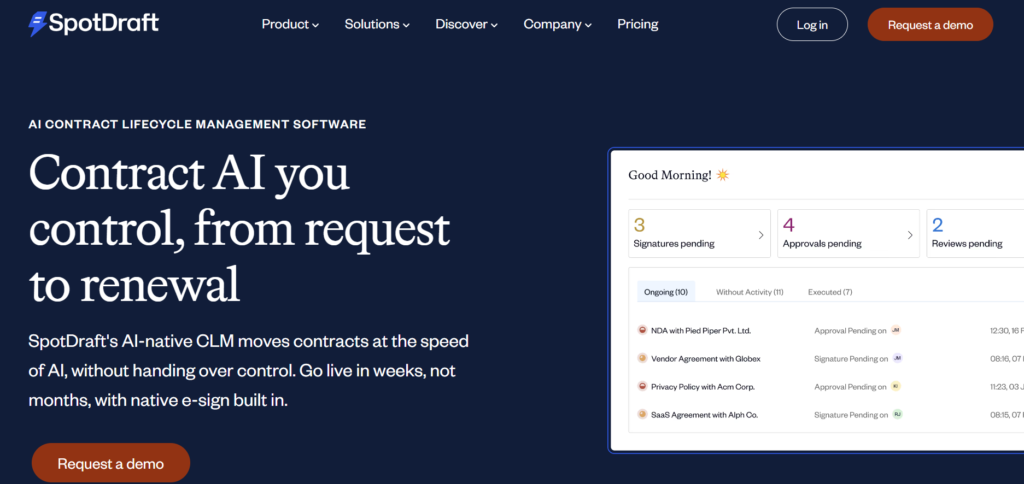Click Request a demo below hero text

(x=110, y=464)
